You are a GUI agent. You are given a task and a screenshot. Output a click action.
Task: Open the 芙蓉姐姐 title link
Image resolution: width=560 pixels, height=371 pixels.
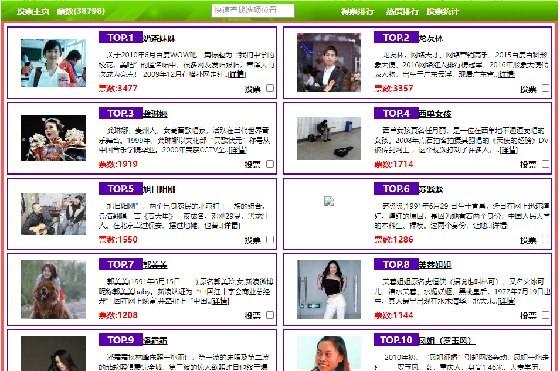(x=435, y=265)
